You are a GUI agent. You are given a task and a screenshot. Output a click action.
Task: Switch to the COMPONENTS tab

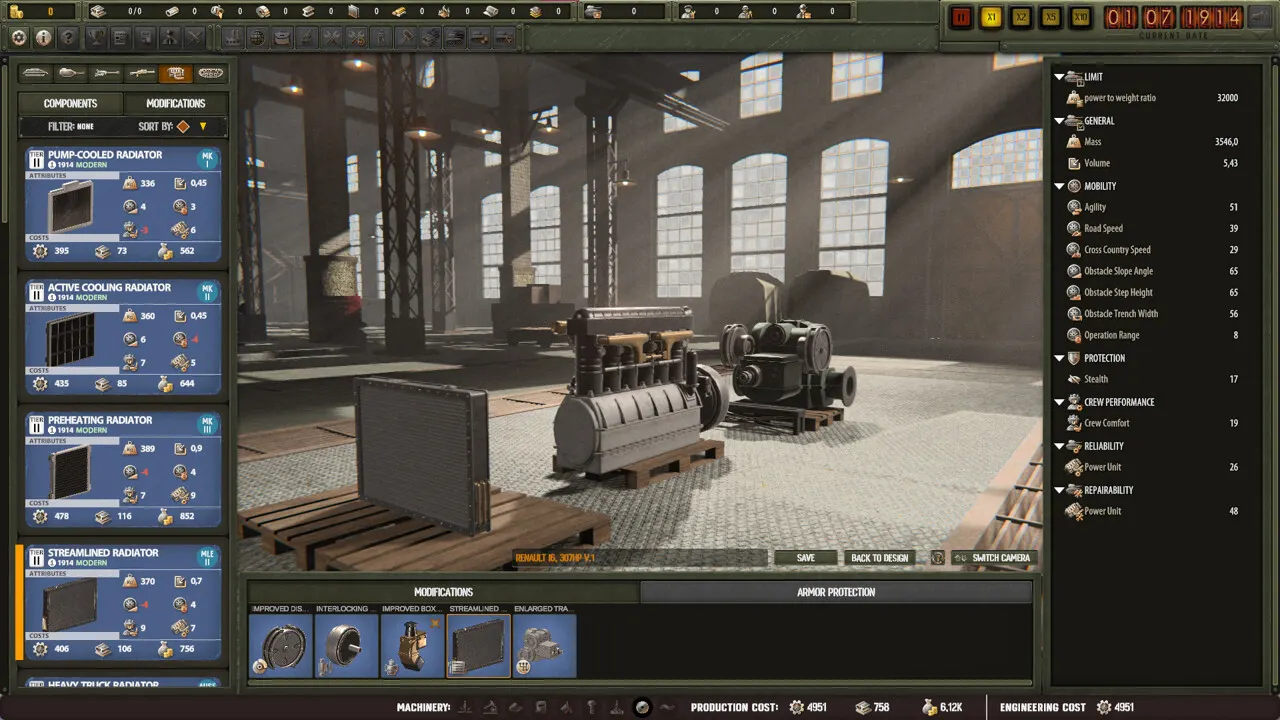pos(70,103)
